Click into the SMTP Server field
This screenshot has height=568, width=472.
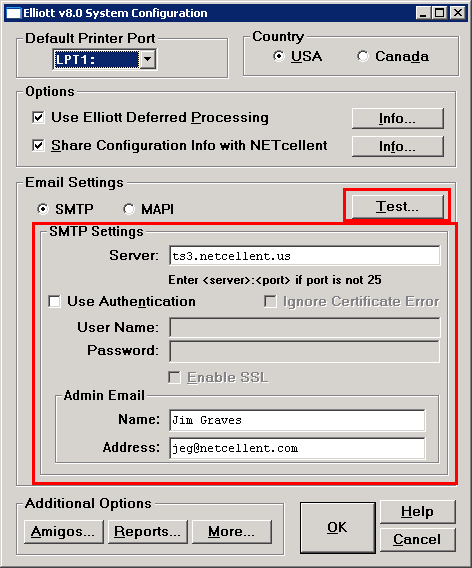coord(305,256)
